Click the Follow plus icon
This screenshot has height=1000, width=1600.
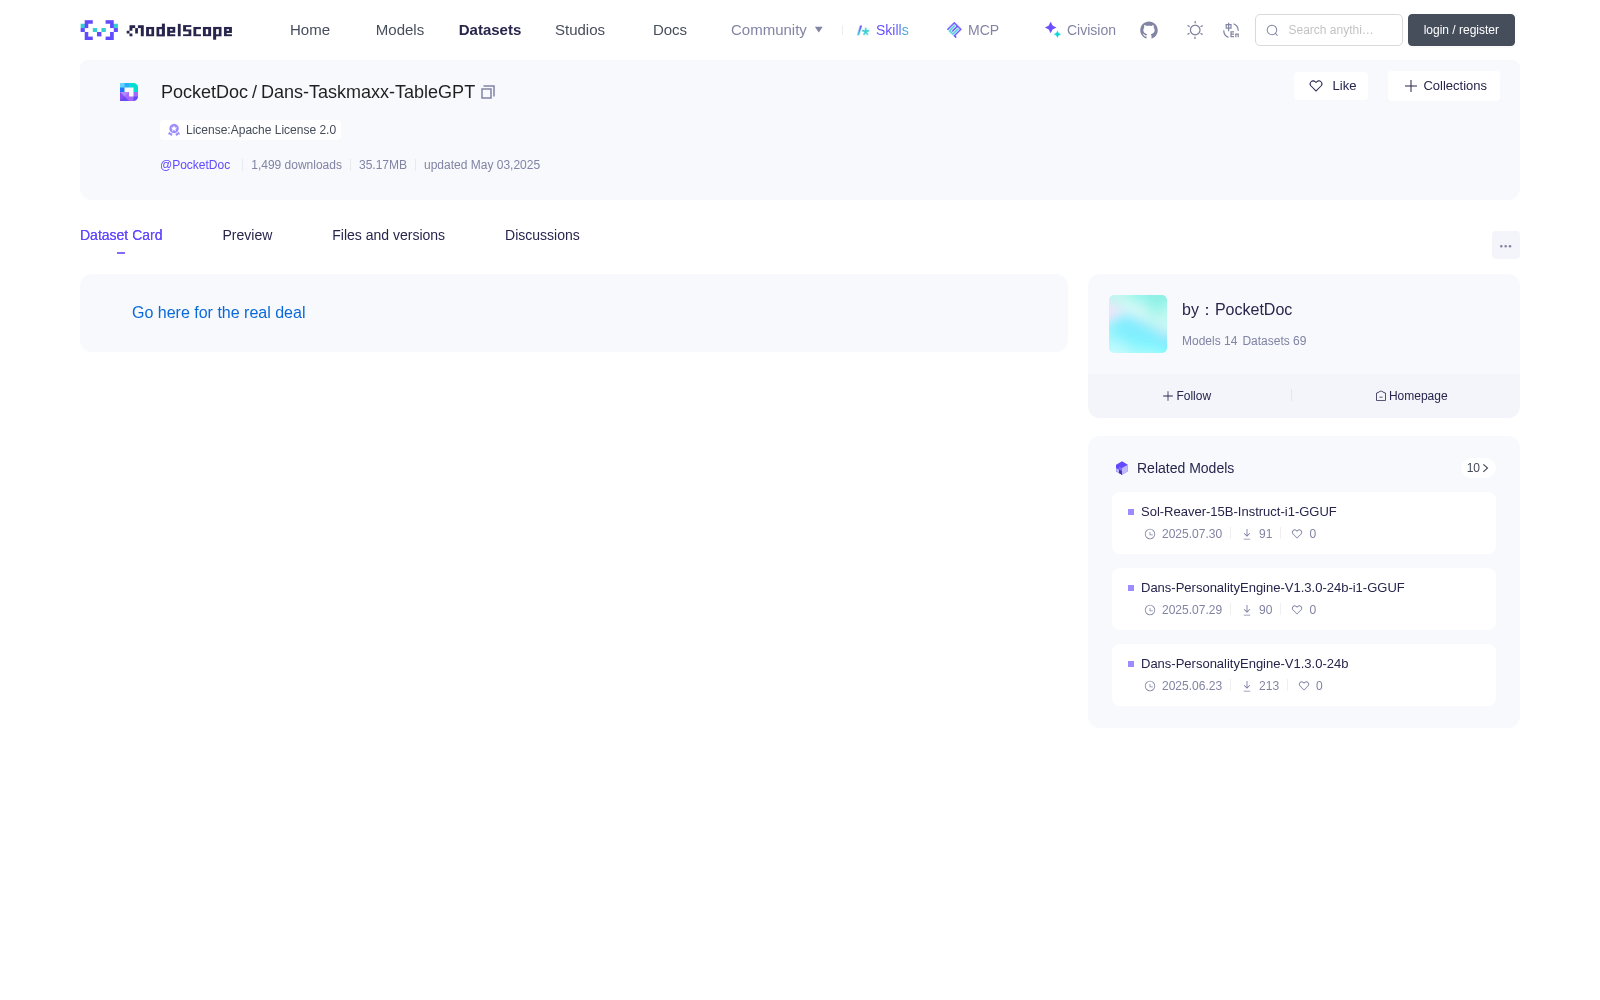tap(1168, 396)
